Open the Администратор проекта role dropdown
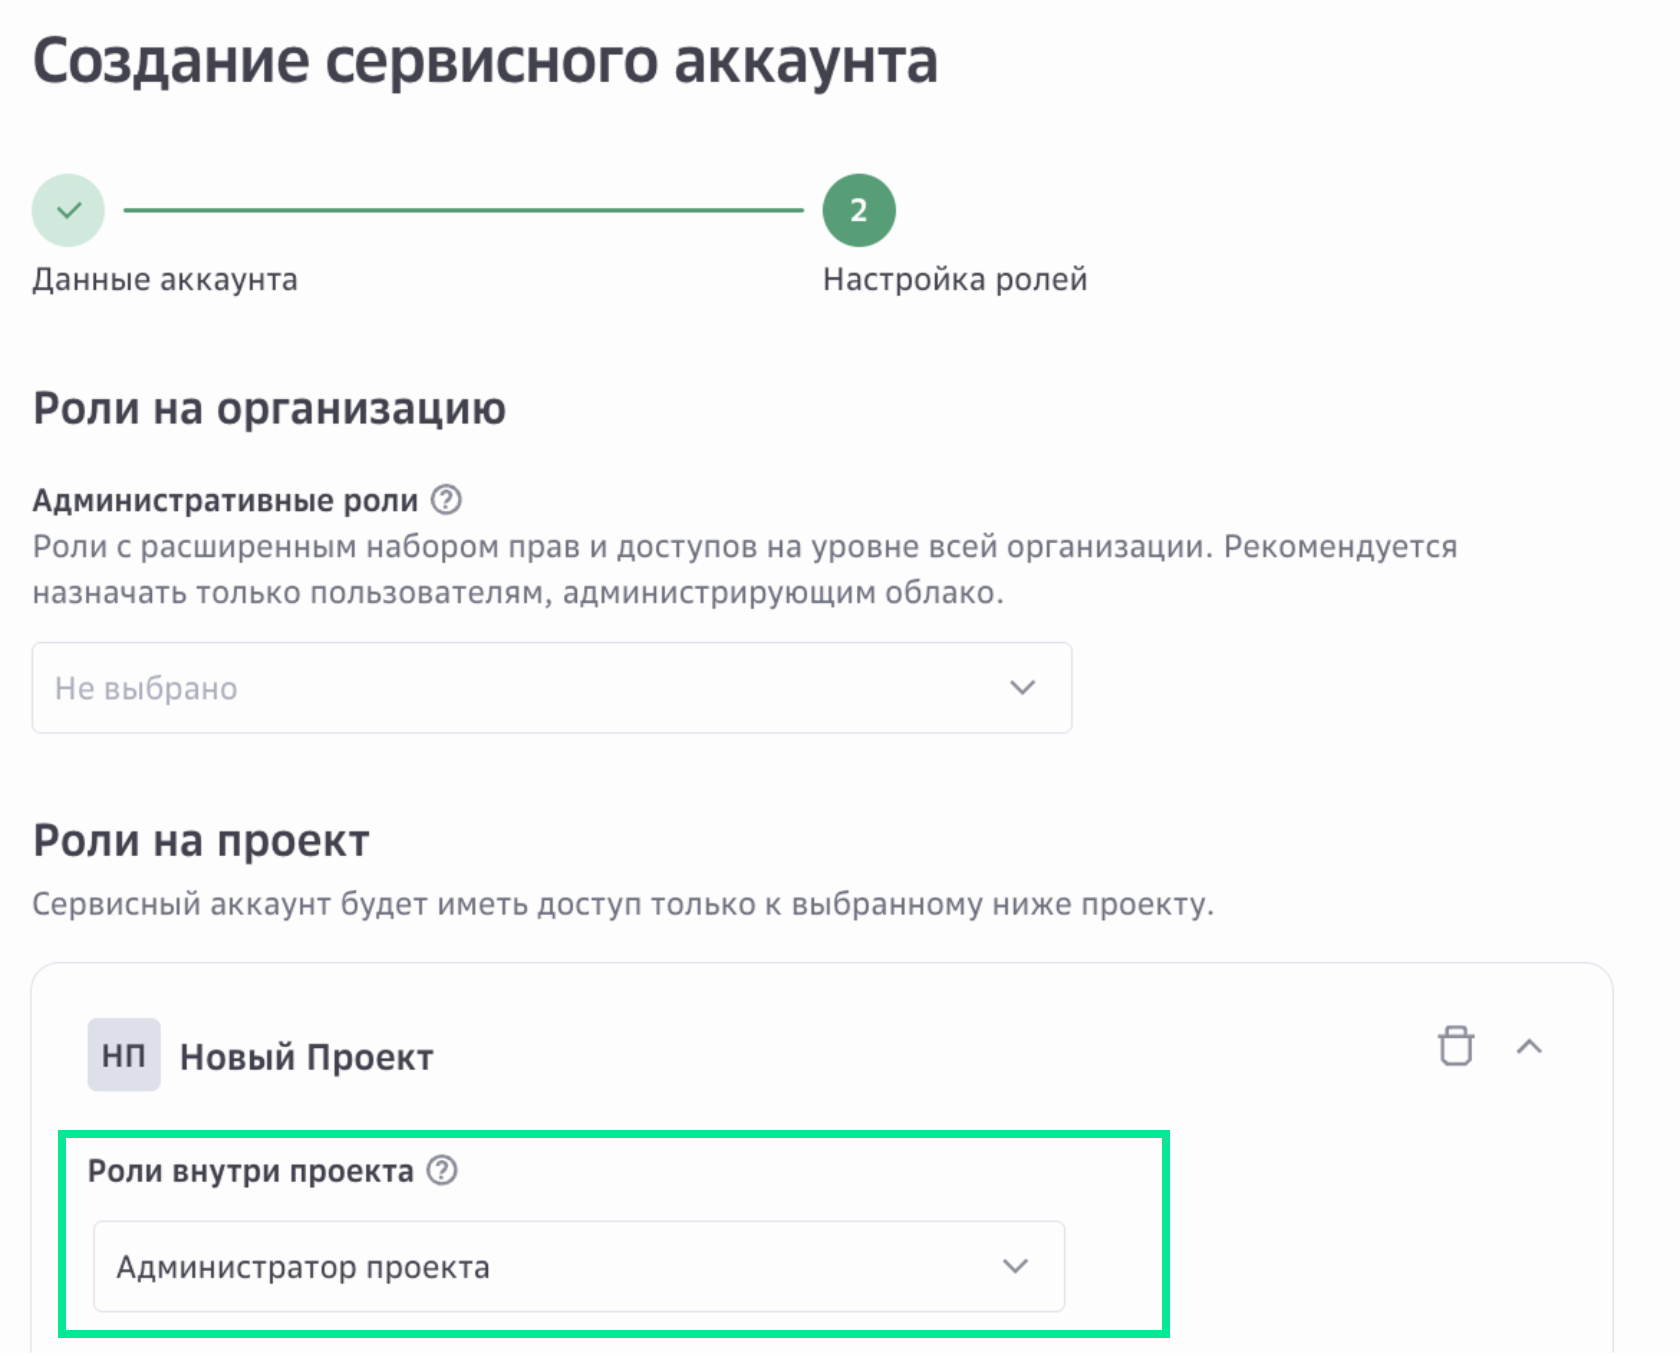 pos(578,1267)
